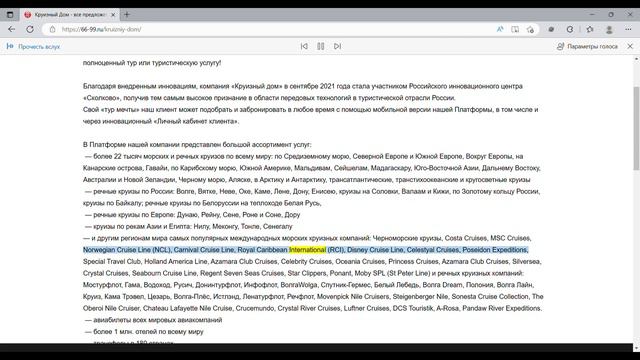The height and width of the screenshot is (360, 640).
Task: Add this page to favorites
Action: [530, 29]
